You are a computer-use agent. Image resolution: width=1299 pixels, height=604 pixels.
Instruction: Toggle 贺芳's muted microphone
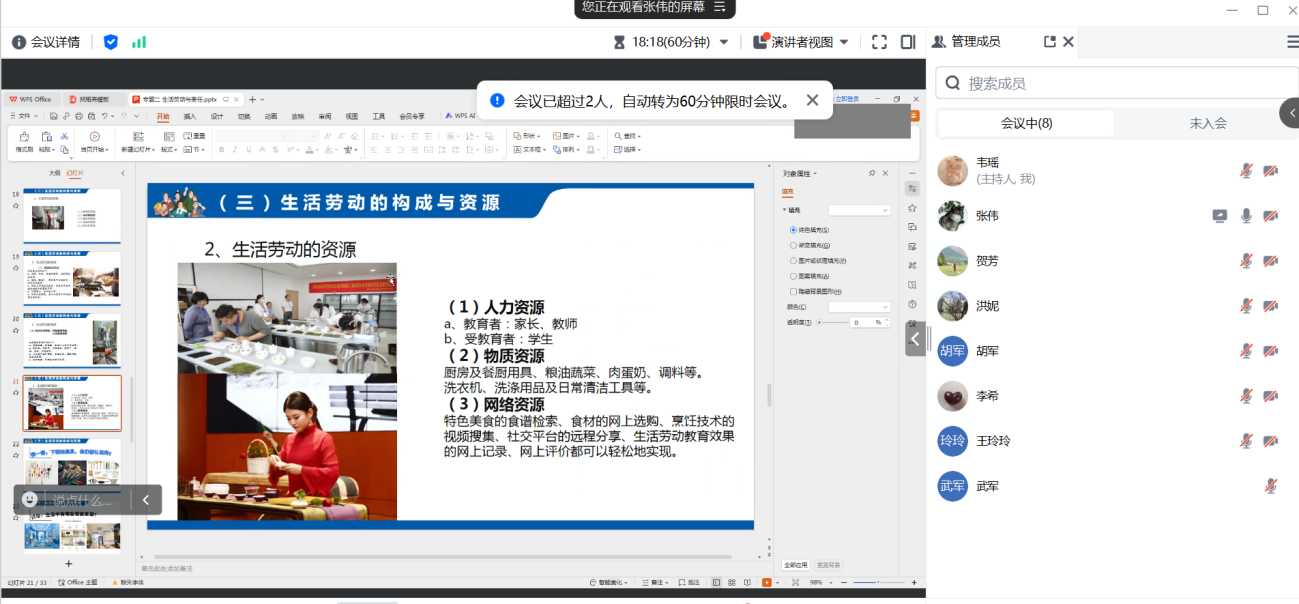pyautogui.click(x=1246, y=261)
